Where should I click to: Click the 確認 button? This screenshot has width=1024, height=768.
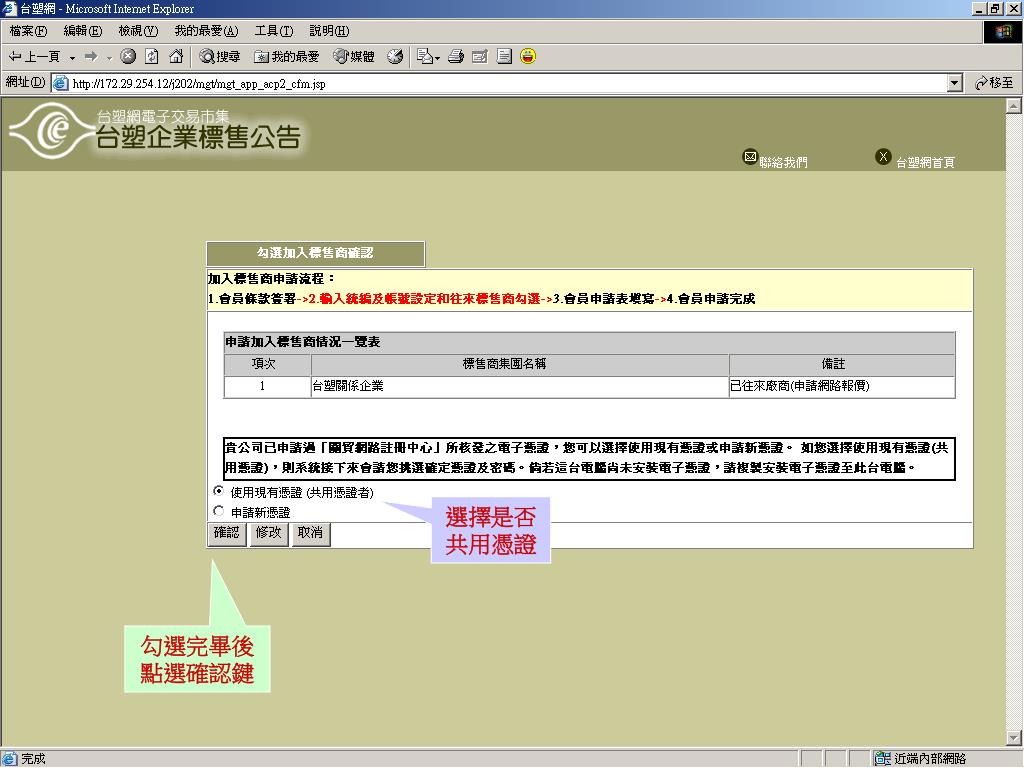pos(227,534)
